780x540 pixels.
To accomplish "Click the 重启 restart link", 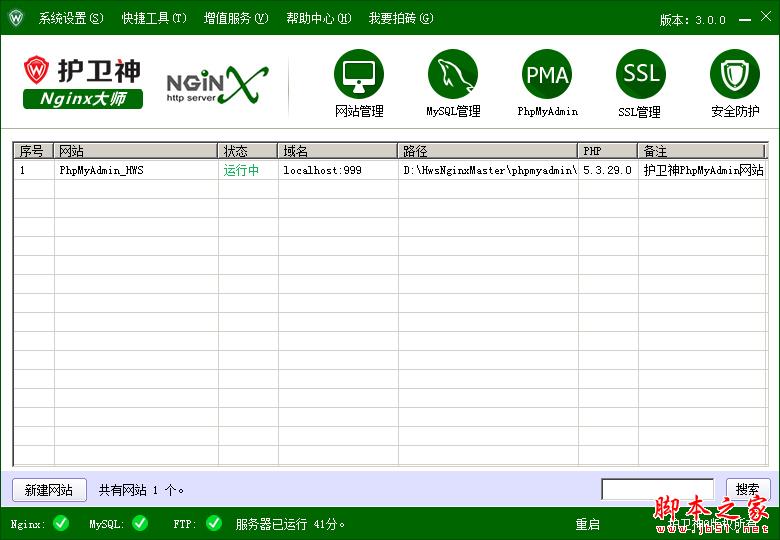I will click(587, 524).
